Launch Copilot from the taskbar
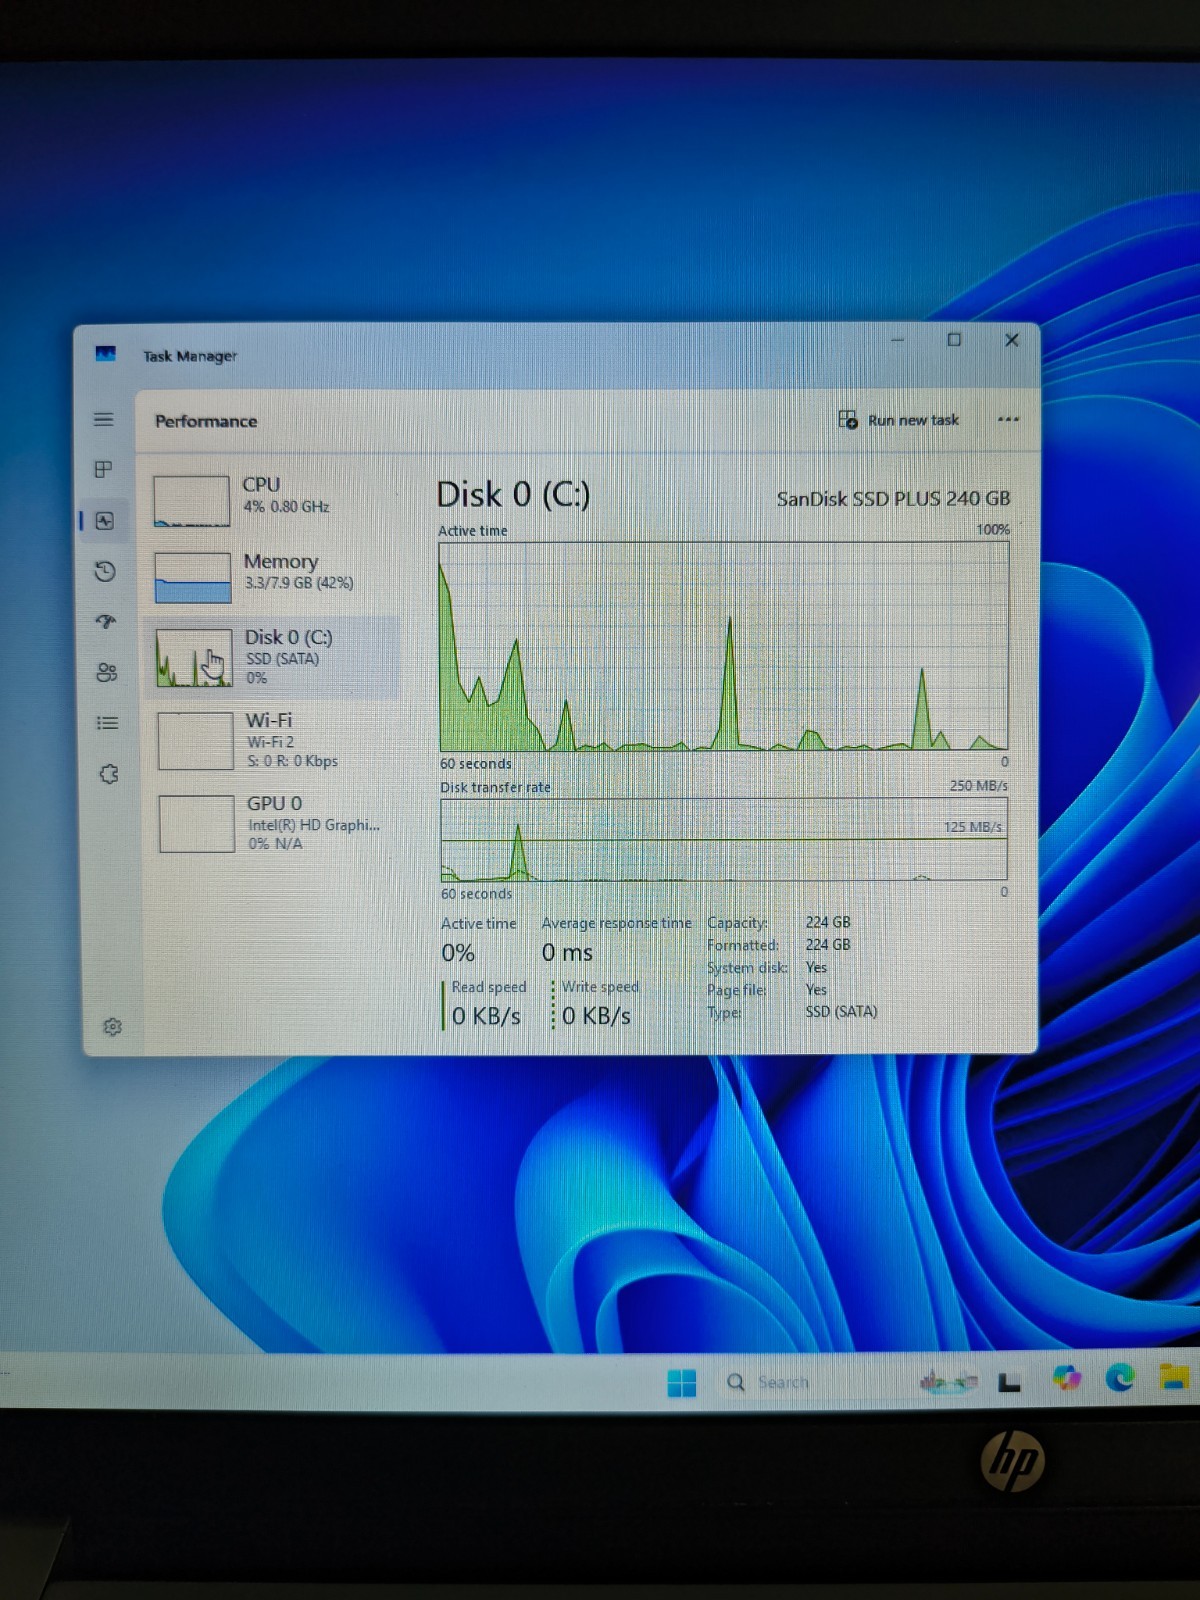The width and height of the screenshot is (1200, 1600). (x=1066, y=1378)
